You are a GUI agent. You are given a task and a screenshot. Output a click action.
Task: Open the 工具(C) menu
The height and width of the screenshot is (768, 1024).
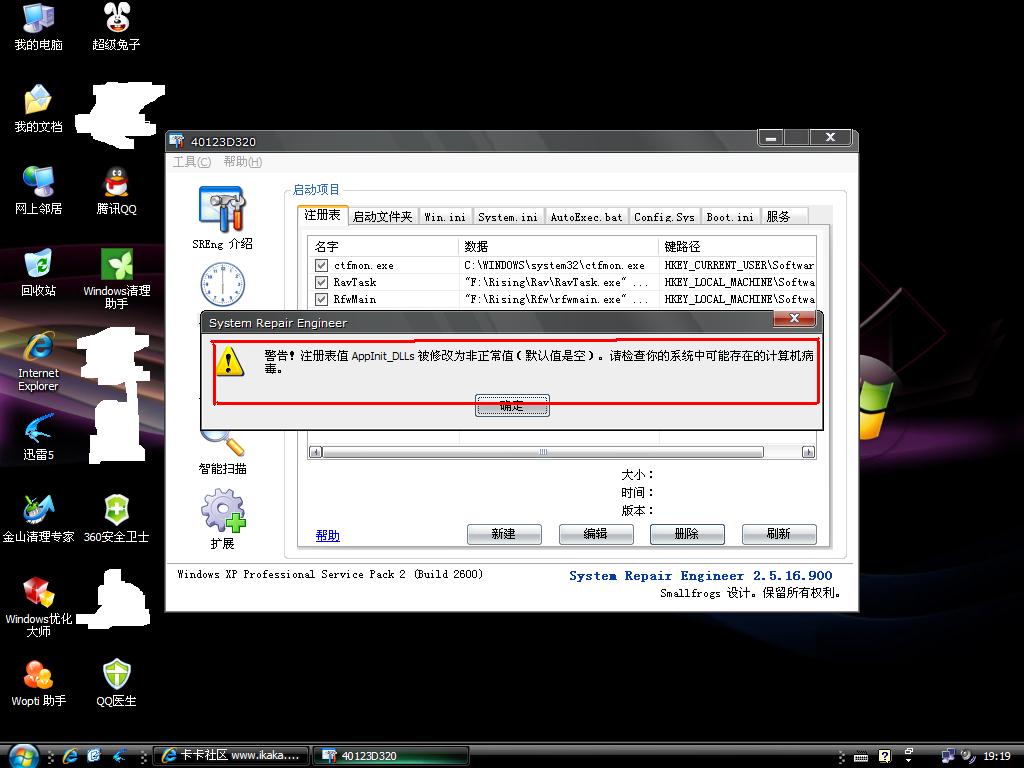[192, 161]
